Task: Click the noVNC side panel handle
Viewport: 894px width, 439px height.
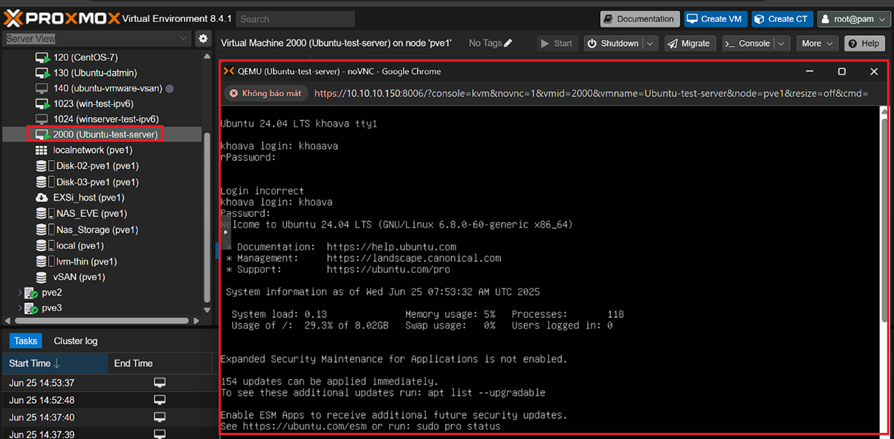Action: (225, 231)
